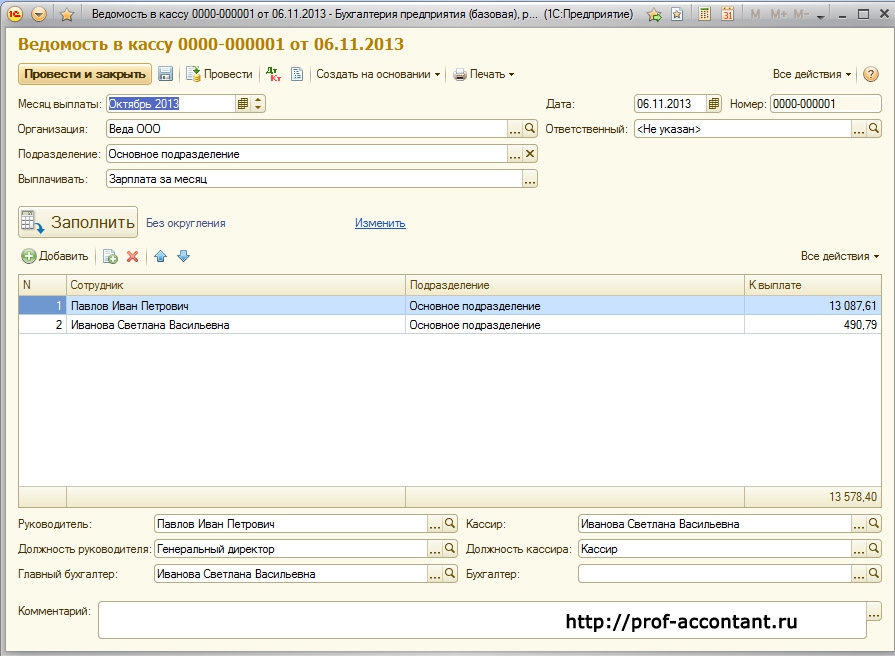
Task: Click the Месяц выплаты field Октябрь 2013
Action: coord(171,104)
